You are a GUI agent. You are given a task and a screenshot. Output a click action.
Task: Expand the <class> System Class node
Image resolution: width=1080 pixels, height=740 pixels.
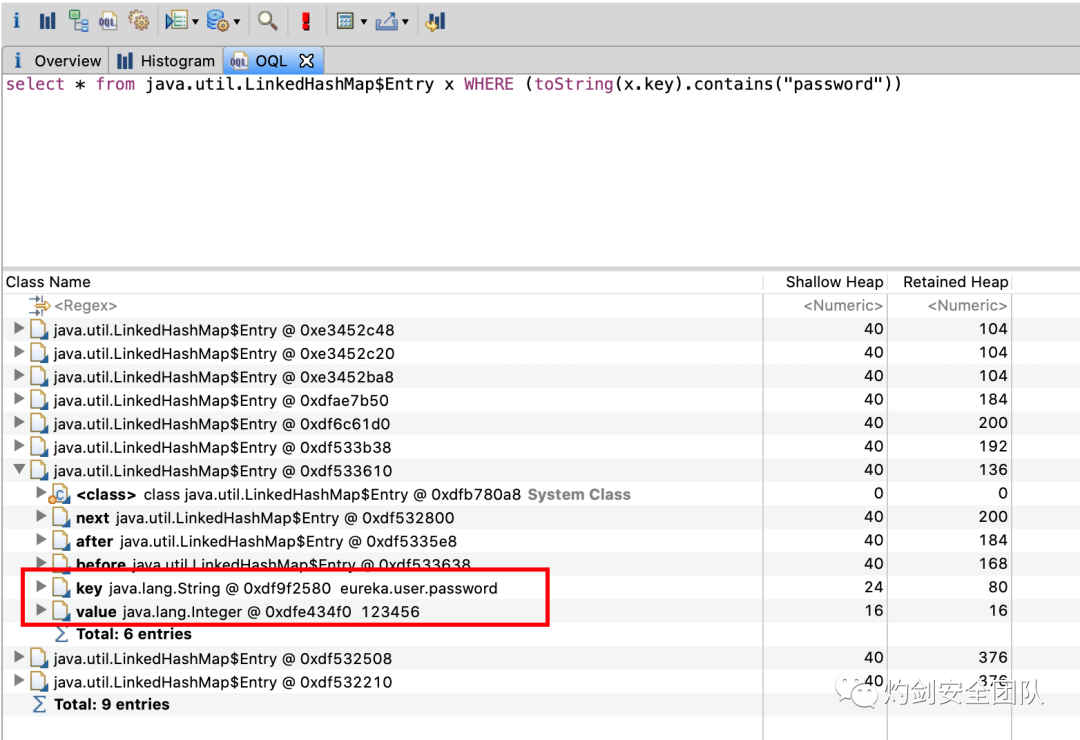41,493
